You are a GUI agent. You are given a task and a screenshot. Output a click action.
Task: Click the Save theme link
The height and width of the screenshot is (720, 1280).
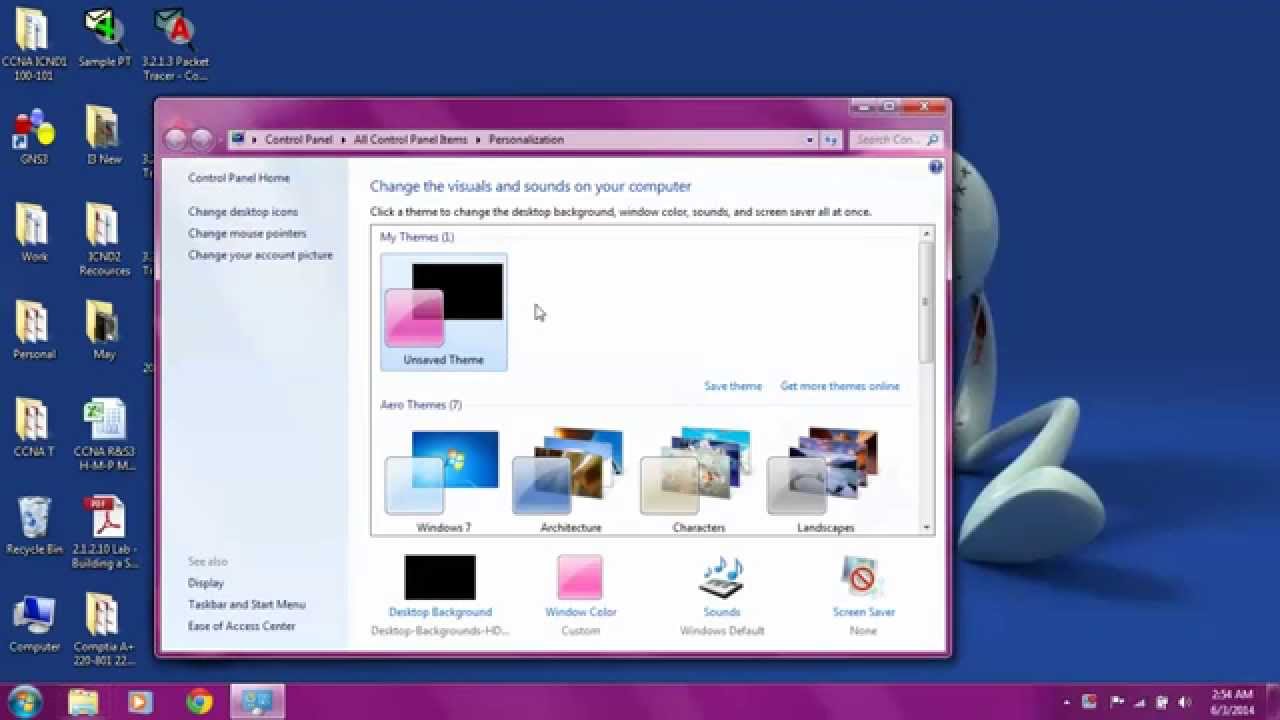pyautogui.click(x=733, y=385)
